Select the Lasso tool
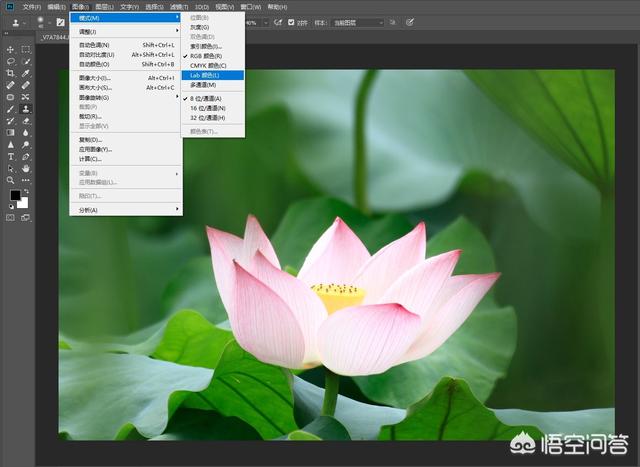This screenshot has width=640, height=467. click(x=10, y=61)
